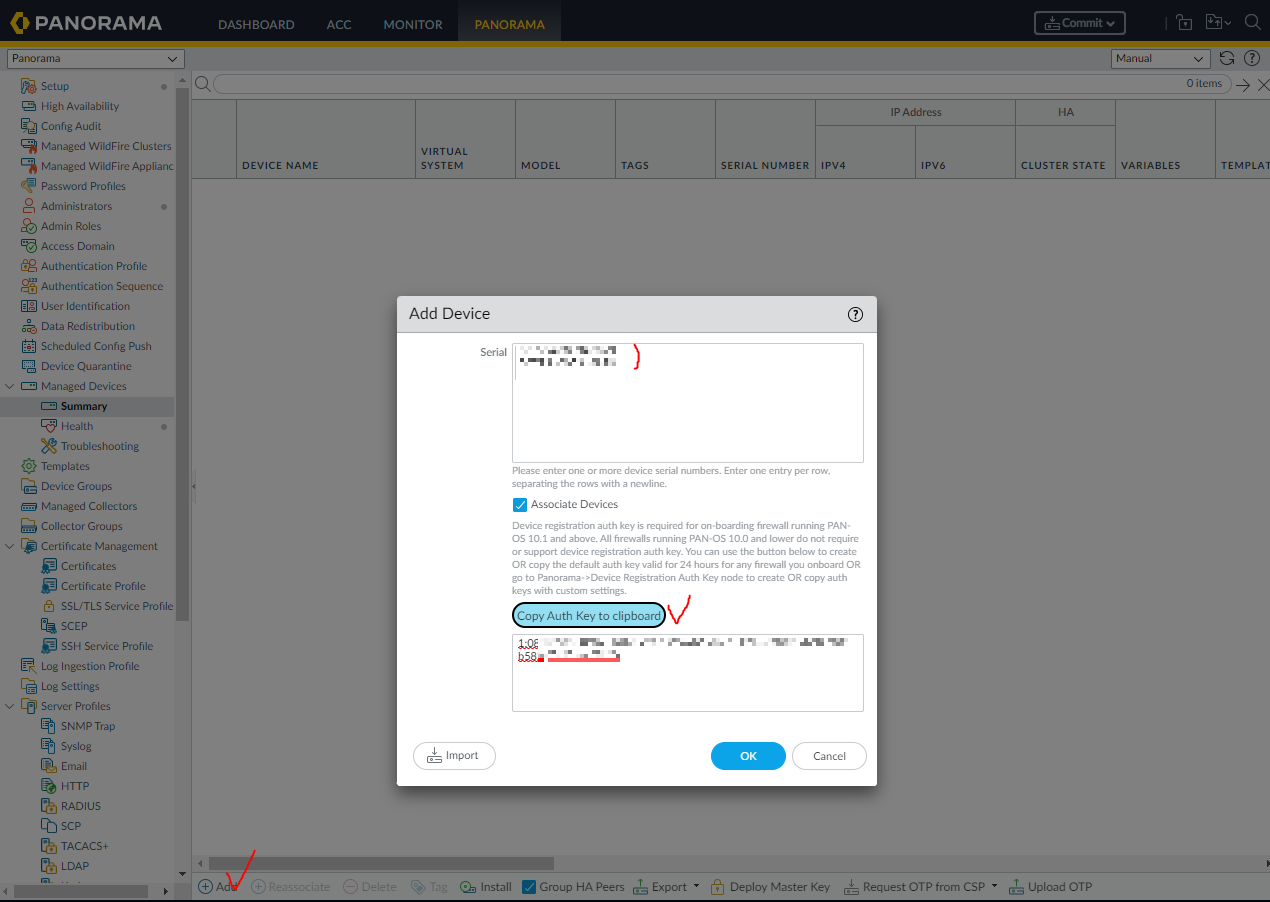Open Data Redistribution node

pos(88,326)
